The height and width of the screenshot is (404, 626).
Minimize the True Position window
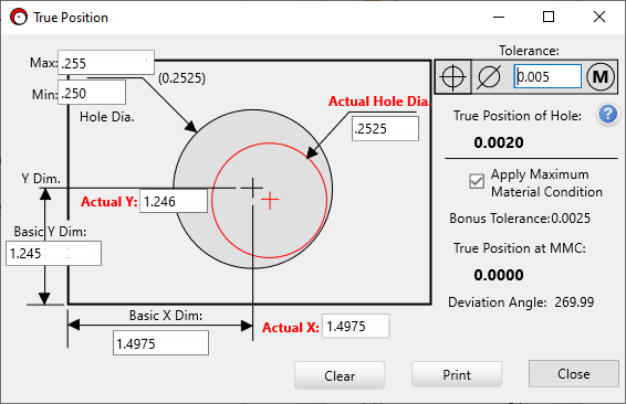pos(501,17)
